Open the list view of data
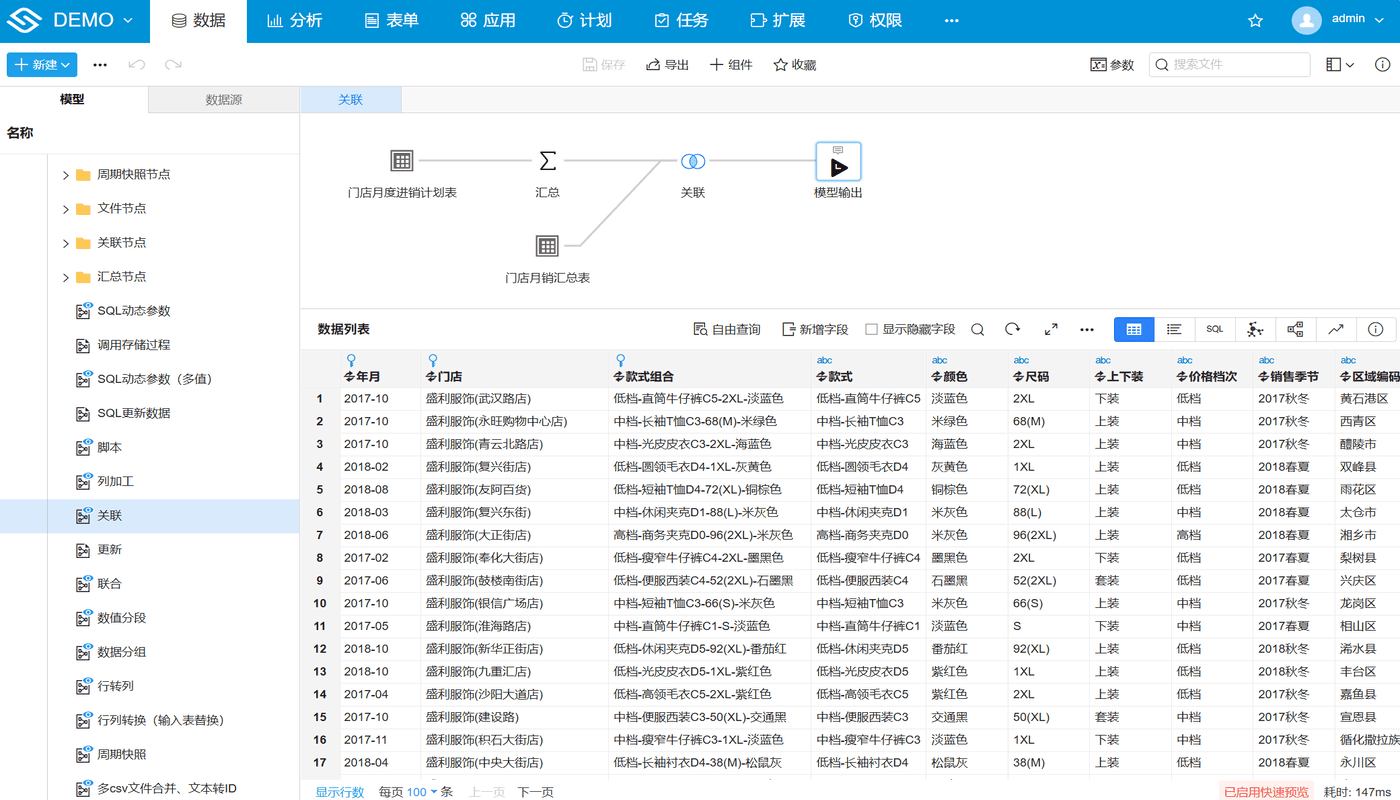The width and height of the screenshot is (1400, 800). [x=1174, y=328]
